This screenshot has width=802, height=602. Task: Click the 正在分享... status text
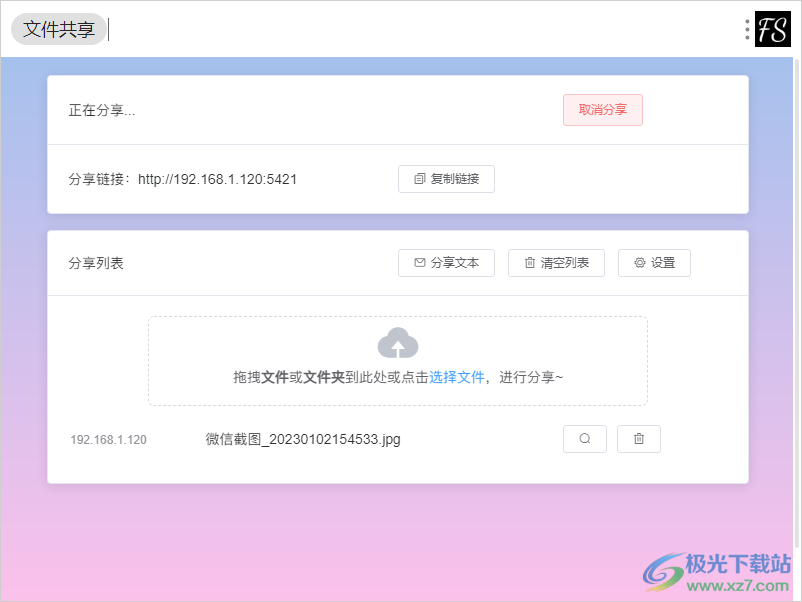pyautogui.click(x=102, y=110)
